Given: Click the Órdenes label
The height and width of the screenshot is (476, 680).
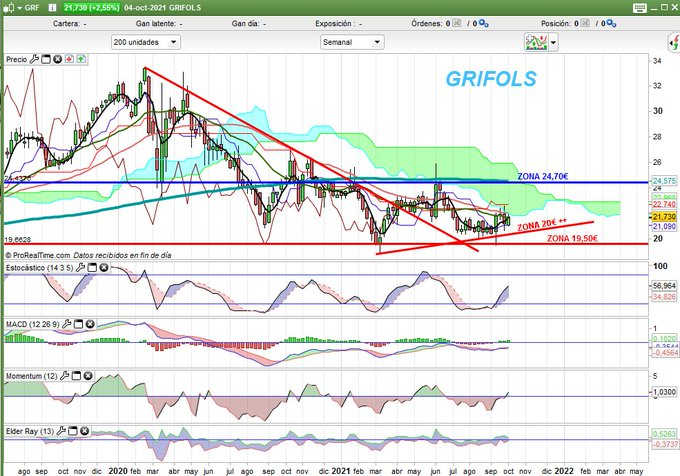Looking at the screenshot, I should point(427,23).
